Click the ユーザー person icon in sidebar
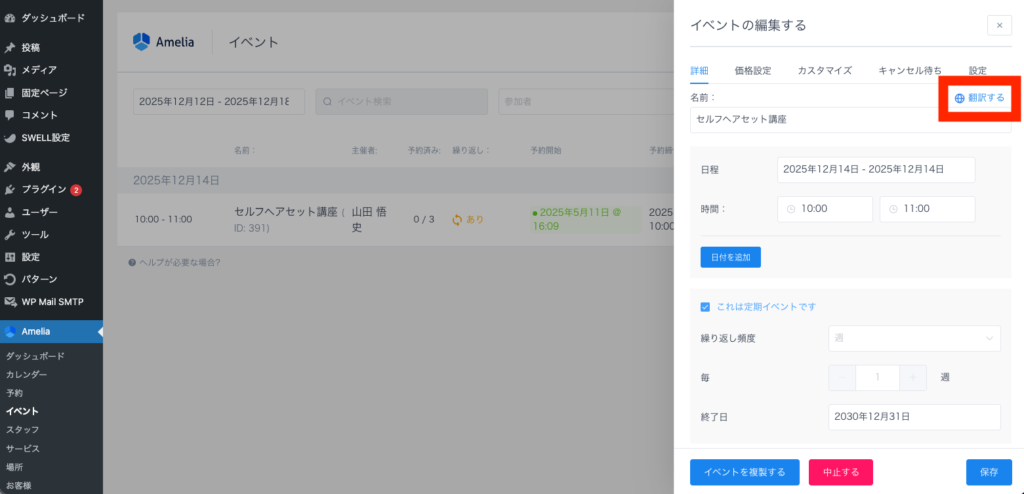Screen dimensions: 1024x494 tap(10, 212)
